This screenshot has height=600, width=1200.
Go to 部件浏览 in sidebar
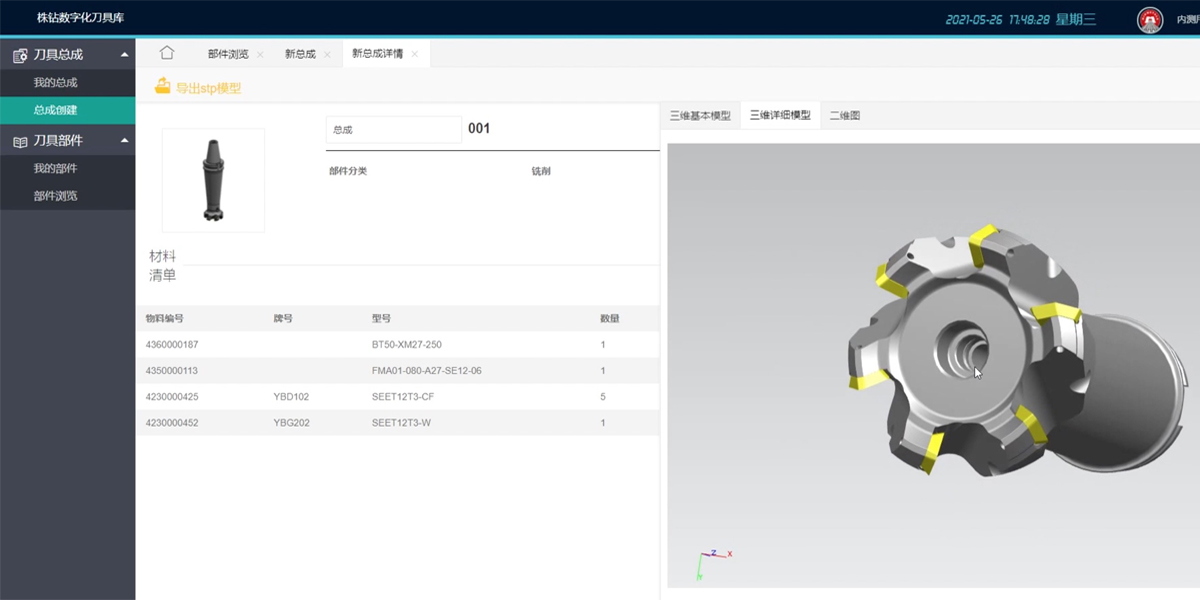55,196
